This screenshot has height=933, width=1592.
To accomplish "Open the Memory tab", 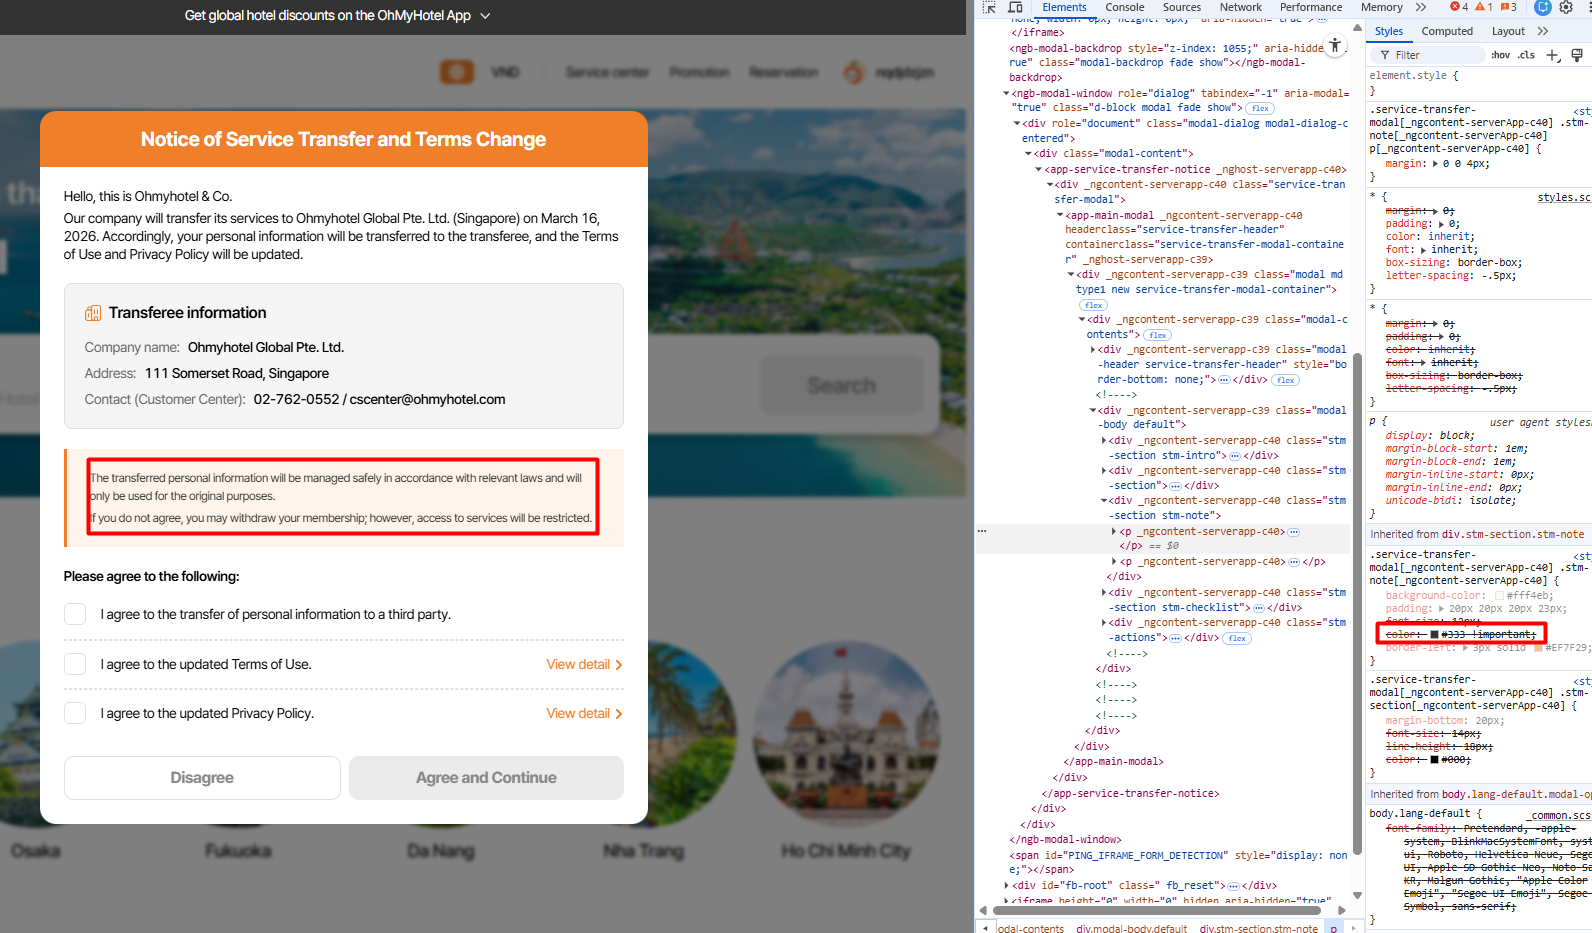I will [1382, 7].
